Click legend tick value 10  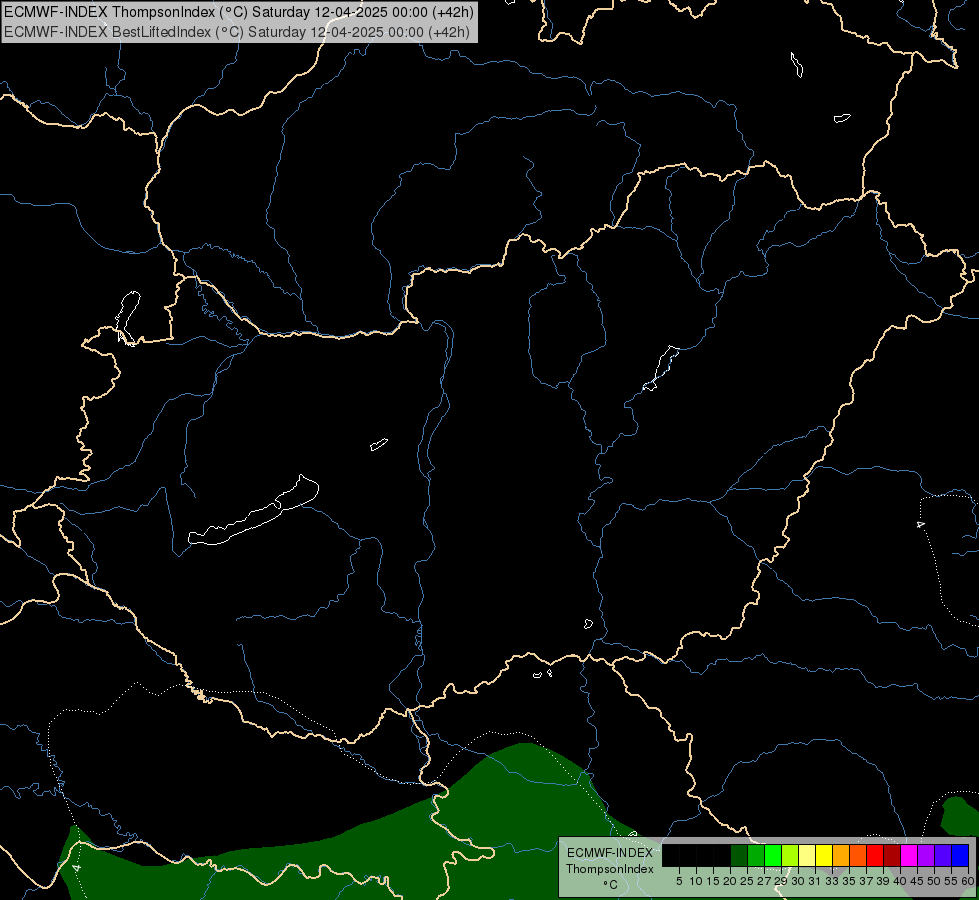pos(696,881)
